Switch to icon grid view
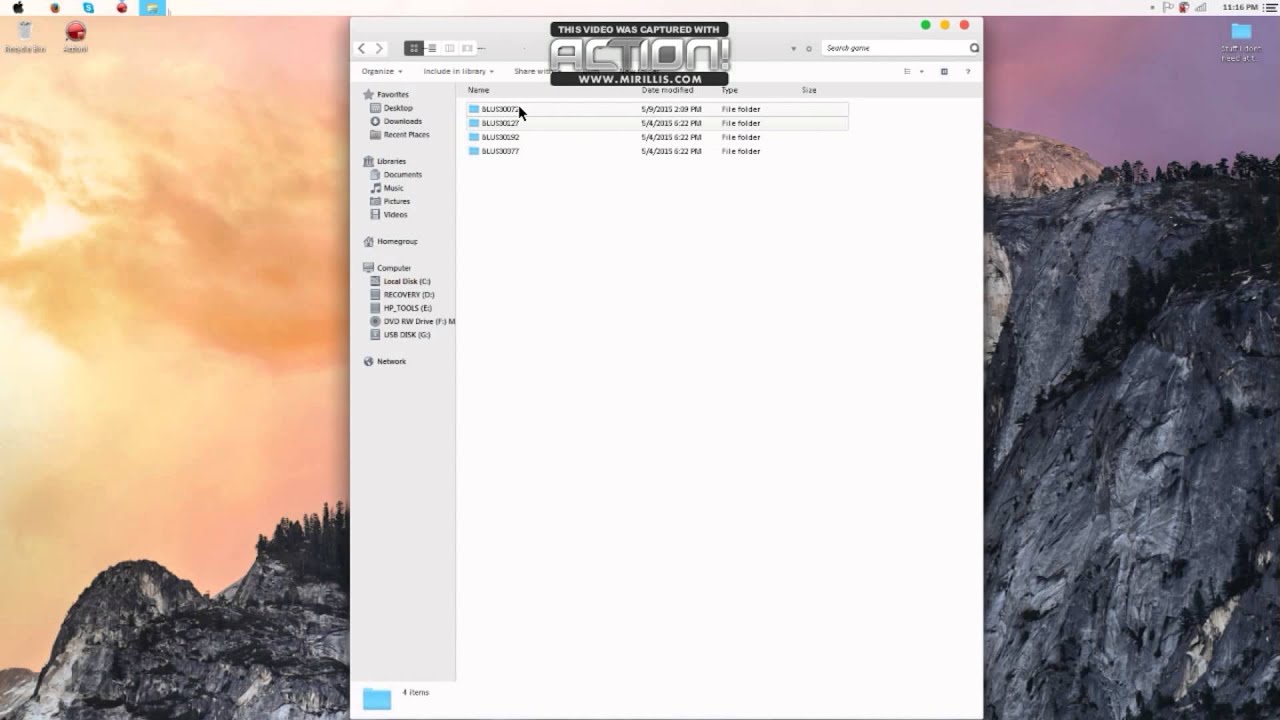Image resolution: width=1280 pixels, height=720 pixels. coord(414,48)
